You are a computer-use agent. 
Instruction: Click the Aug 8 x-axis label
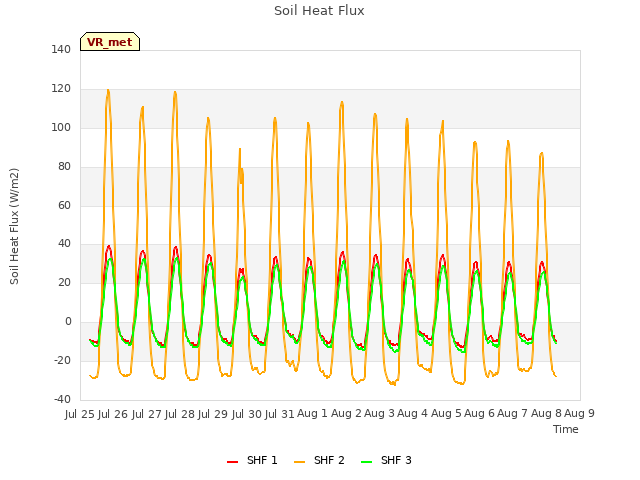(x=546, y=413)
